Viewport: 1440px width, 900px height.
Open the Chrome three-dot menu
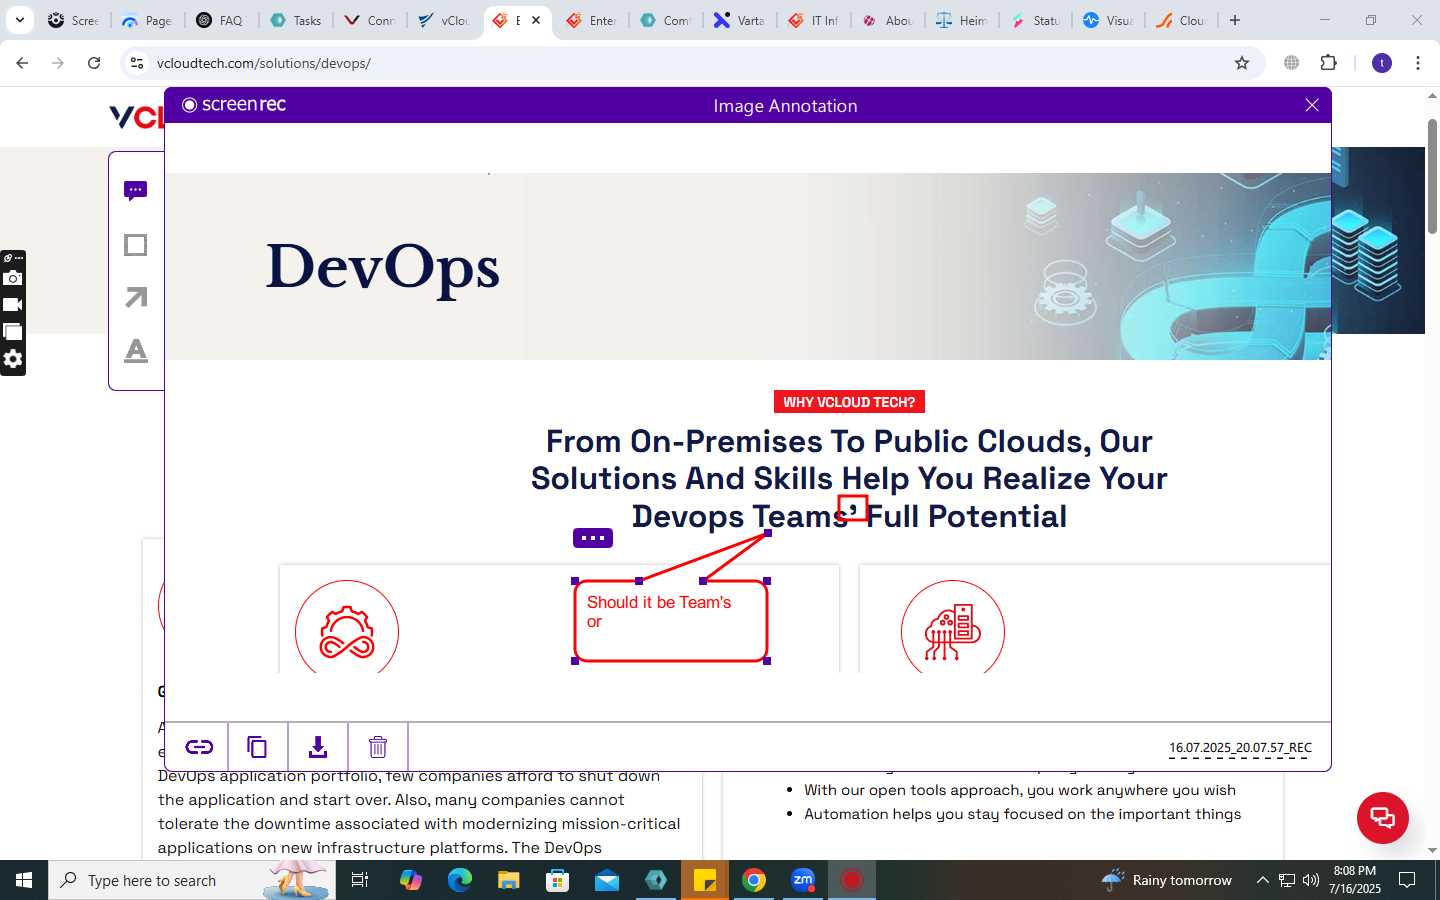pyautogui.click(x=1418, y=63)
